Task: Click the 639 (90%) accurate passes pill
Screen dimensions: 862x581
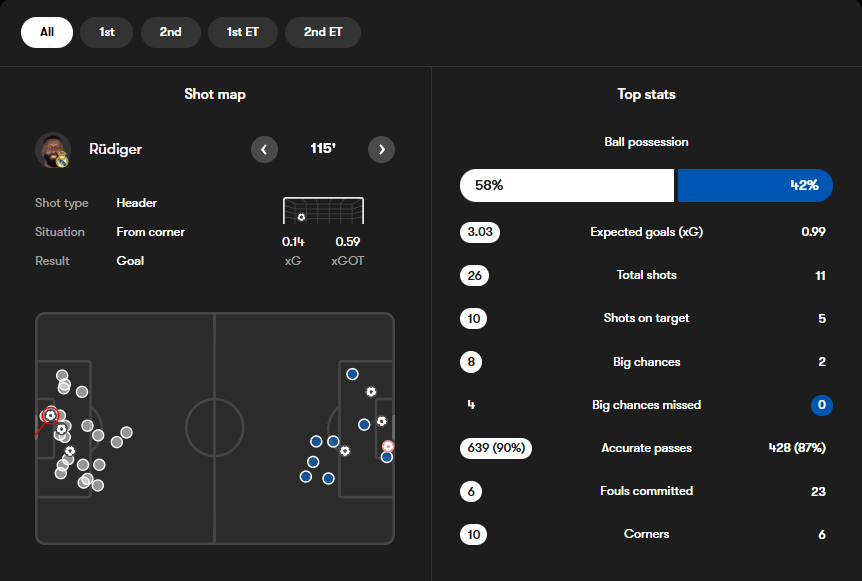Action: point(496,448)
